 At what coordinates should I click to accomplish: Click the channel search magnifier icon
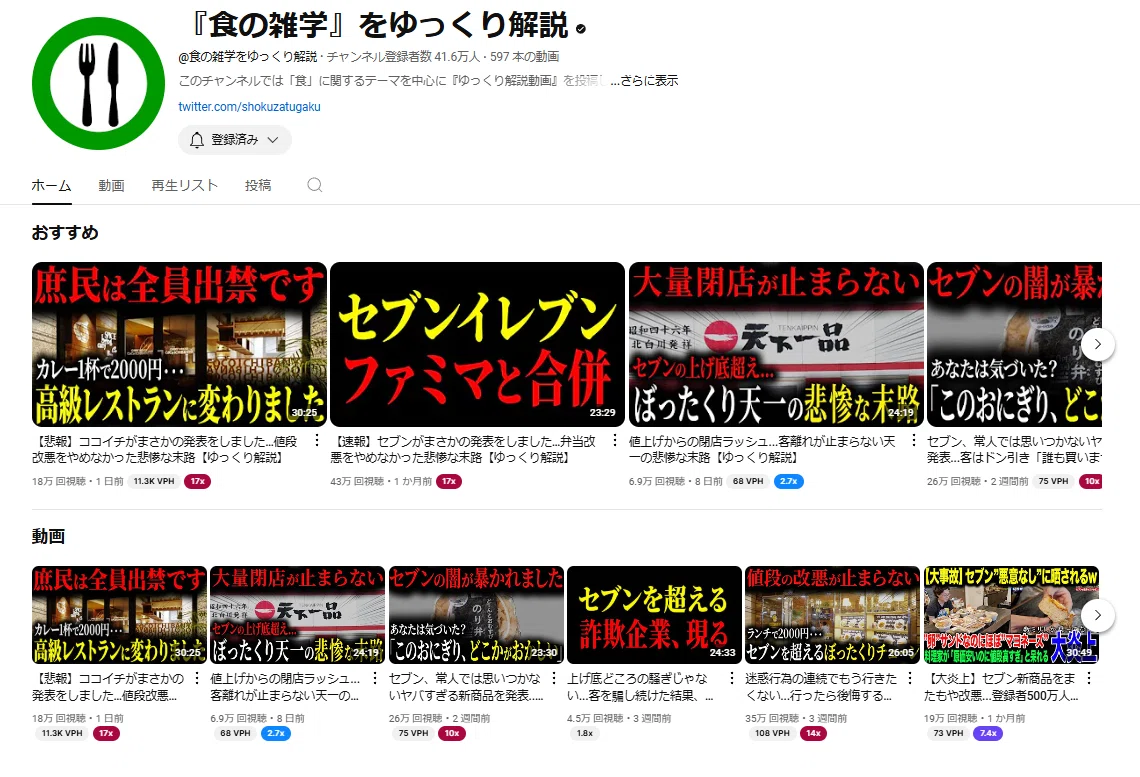pyautogui.click(x=315, y=185)
